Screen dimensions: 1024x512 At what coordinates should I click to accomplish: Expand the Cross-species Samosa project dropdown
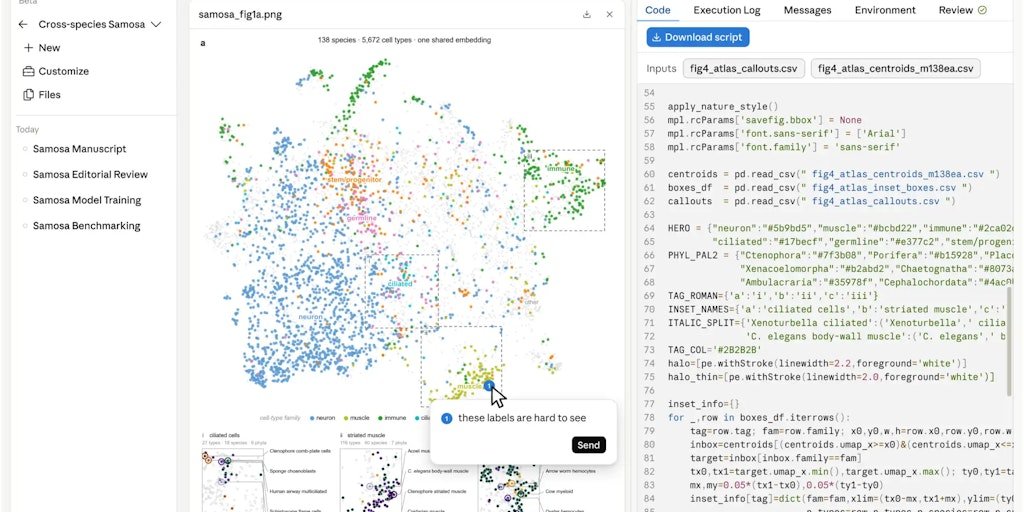tap(155, 24)
